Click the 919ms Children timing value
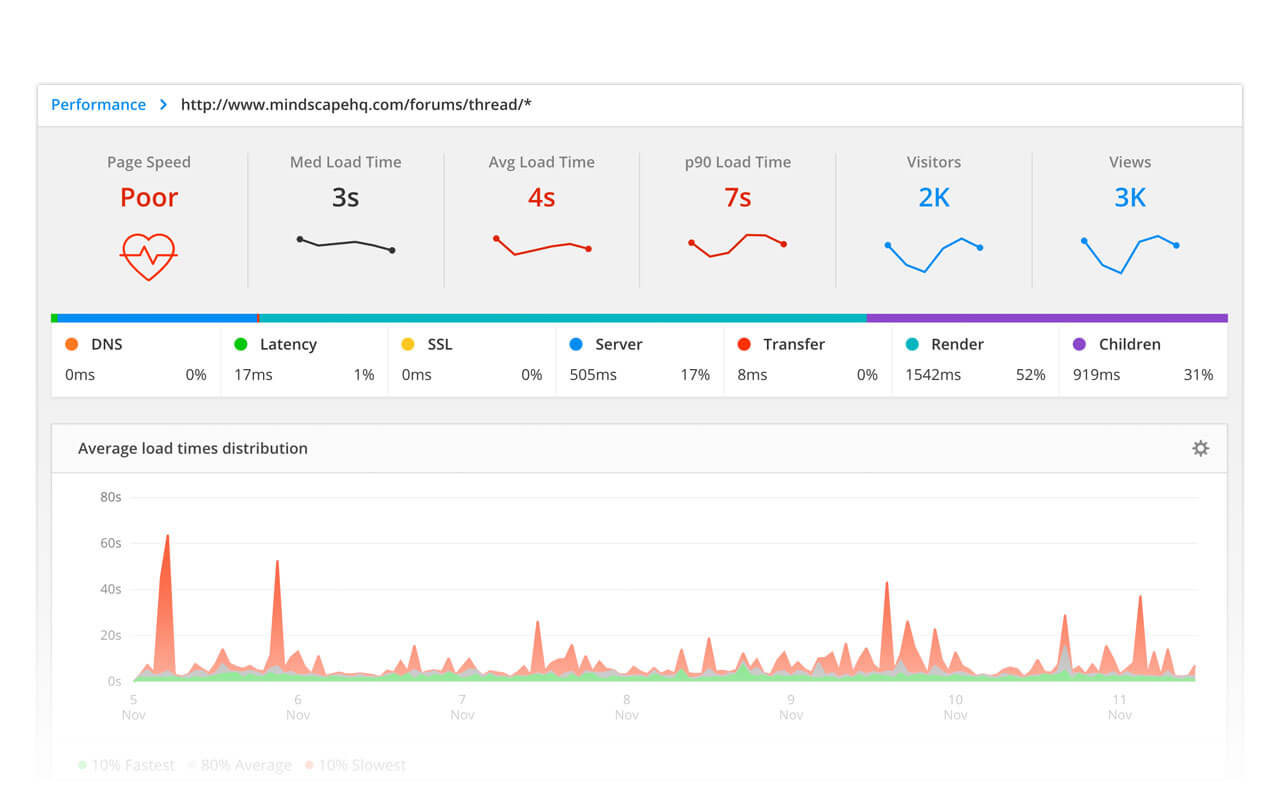Viewport: 1280px width, 800px height. 1097,375
